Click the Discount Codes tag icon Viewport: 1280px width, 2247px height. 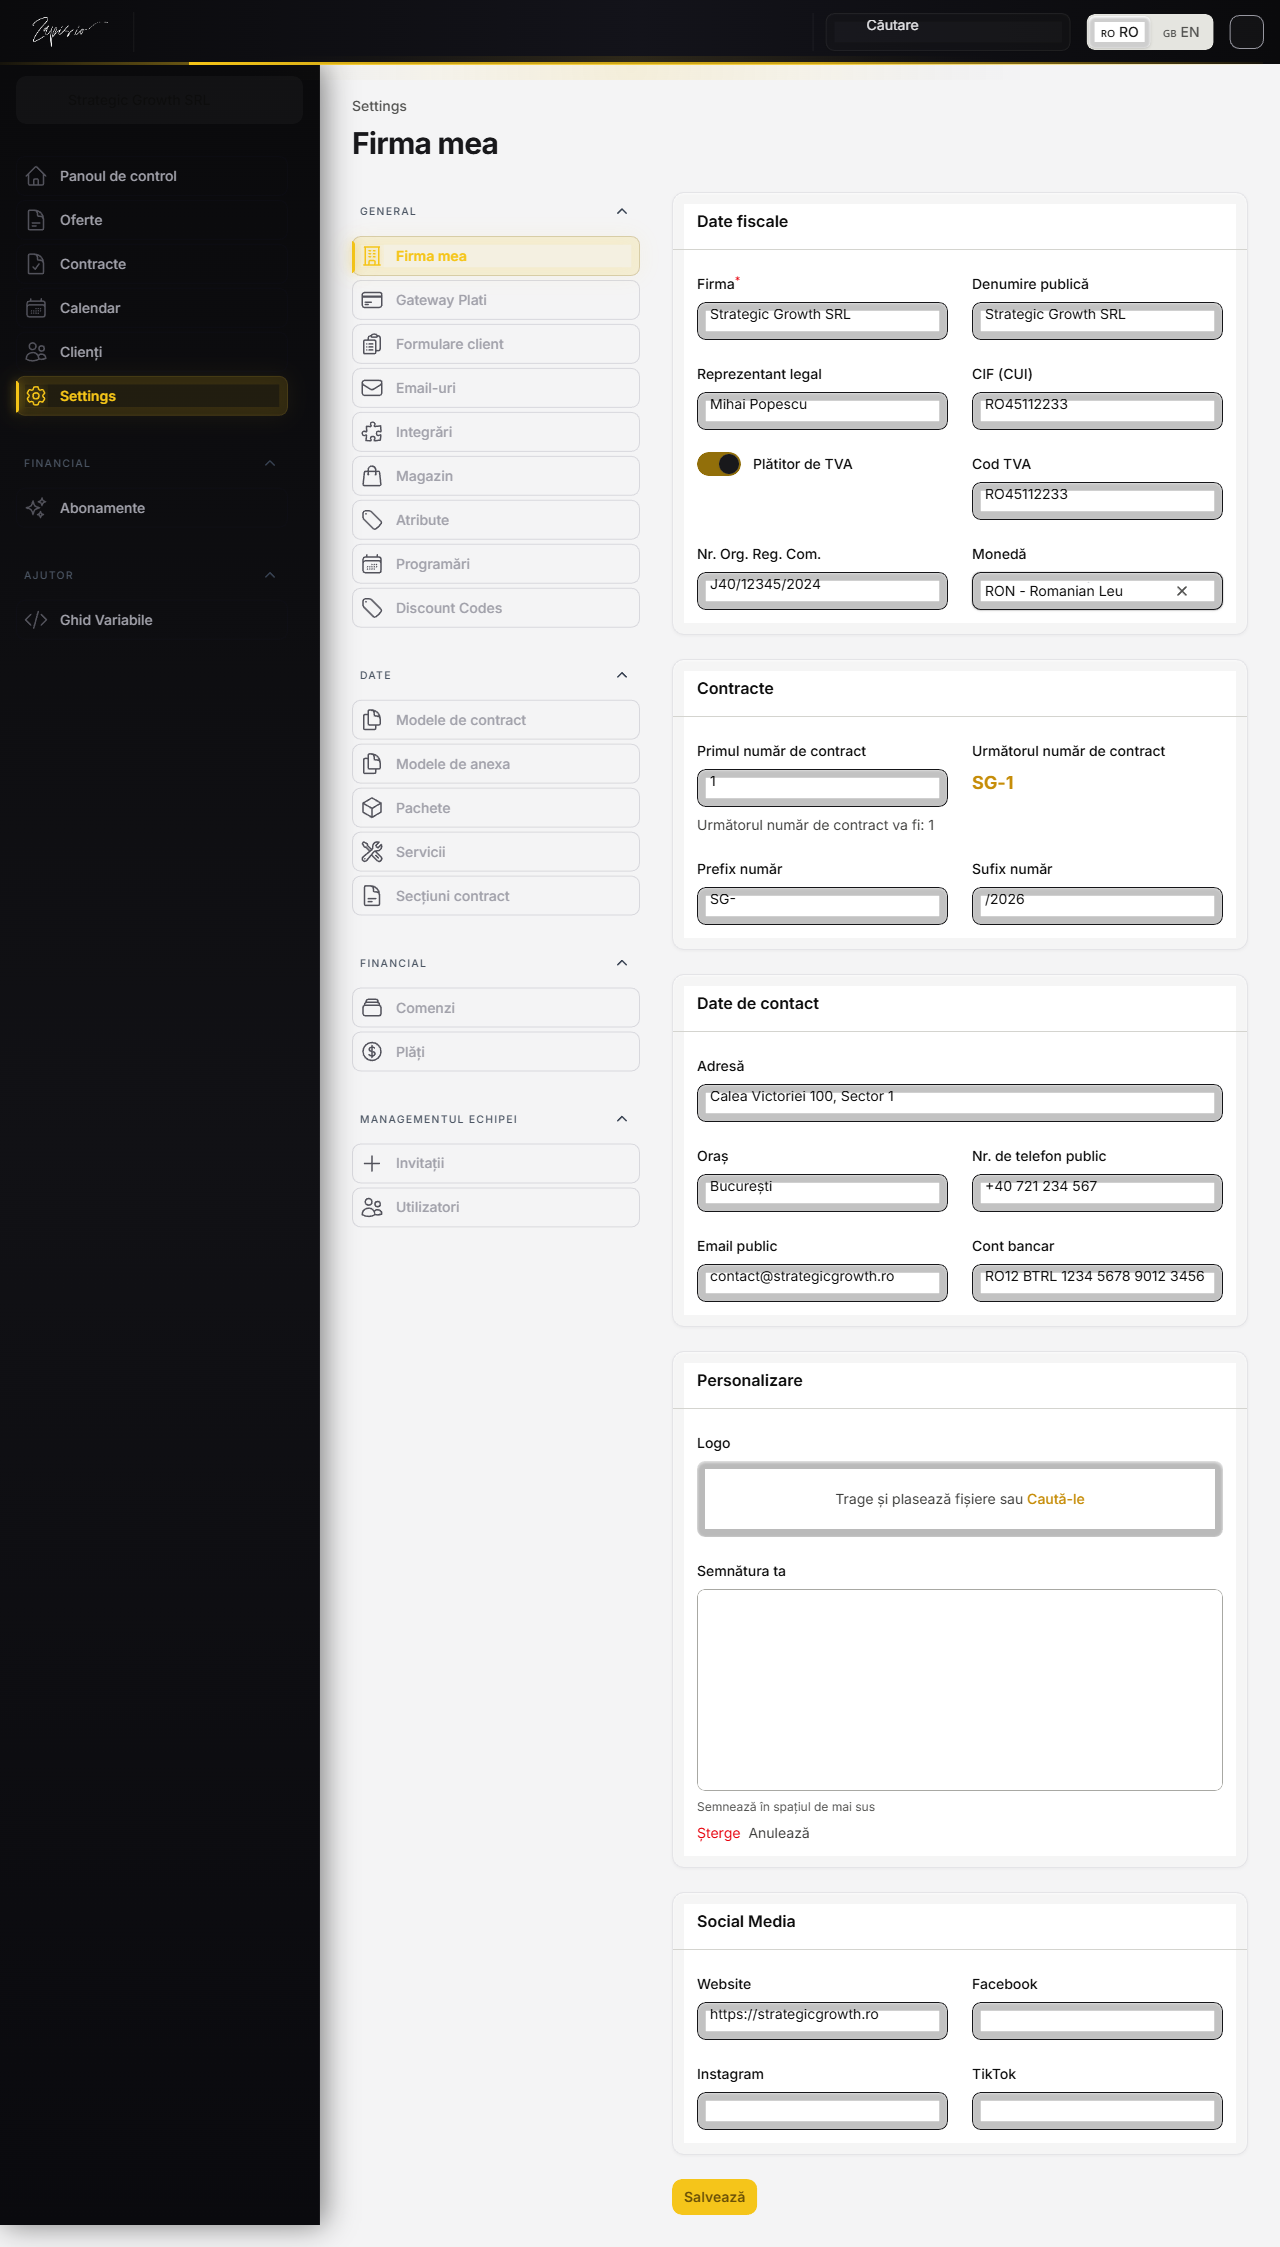click(x=372, y=608)
